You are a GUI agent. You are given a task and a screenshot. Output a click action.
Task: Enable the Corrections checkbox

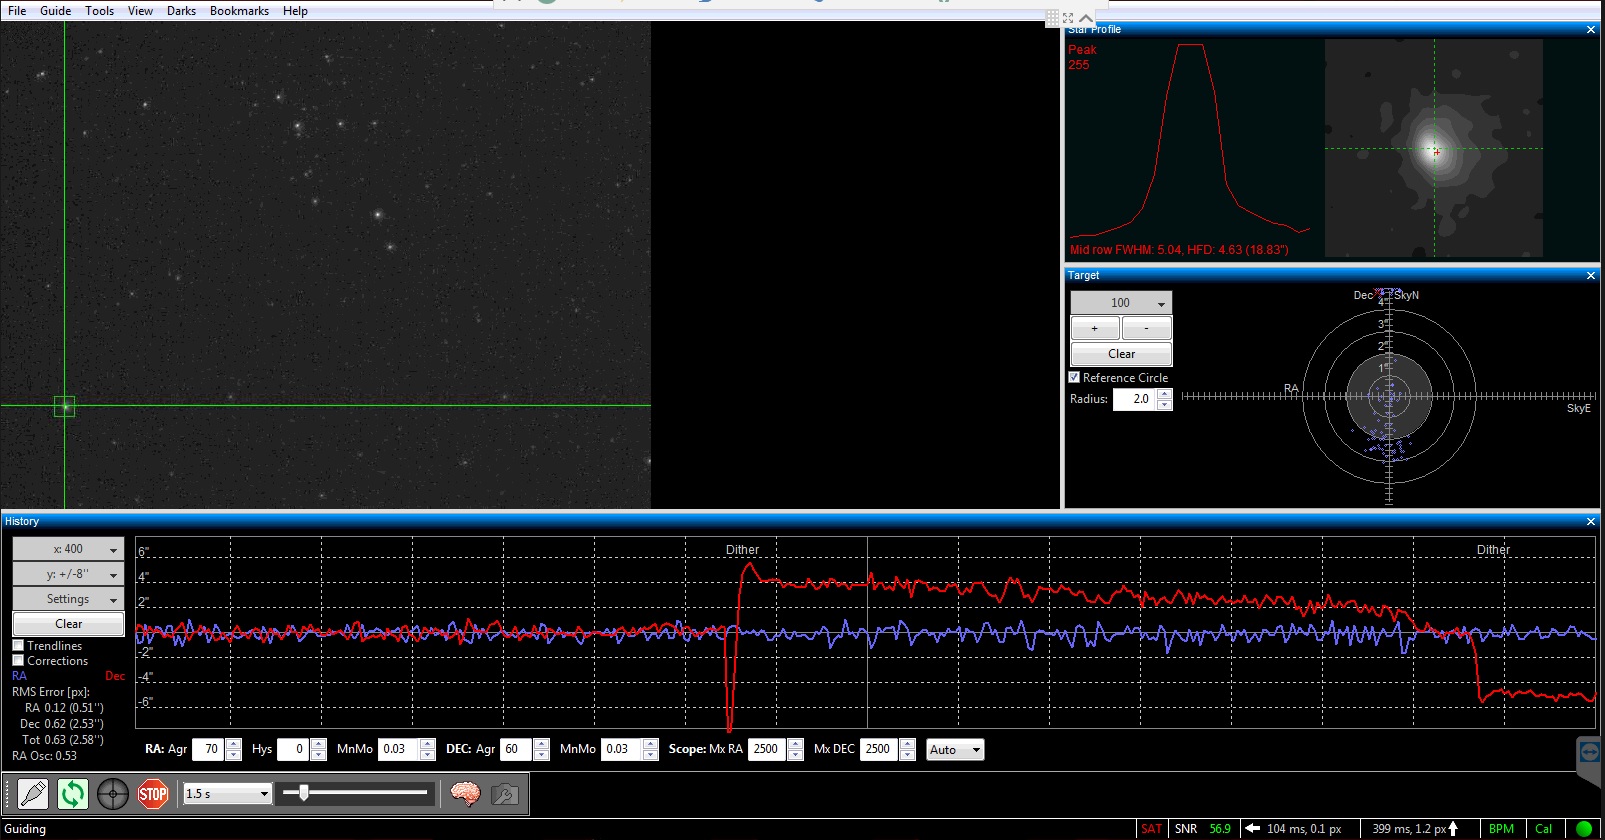[18, 661]
